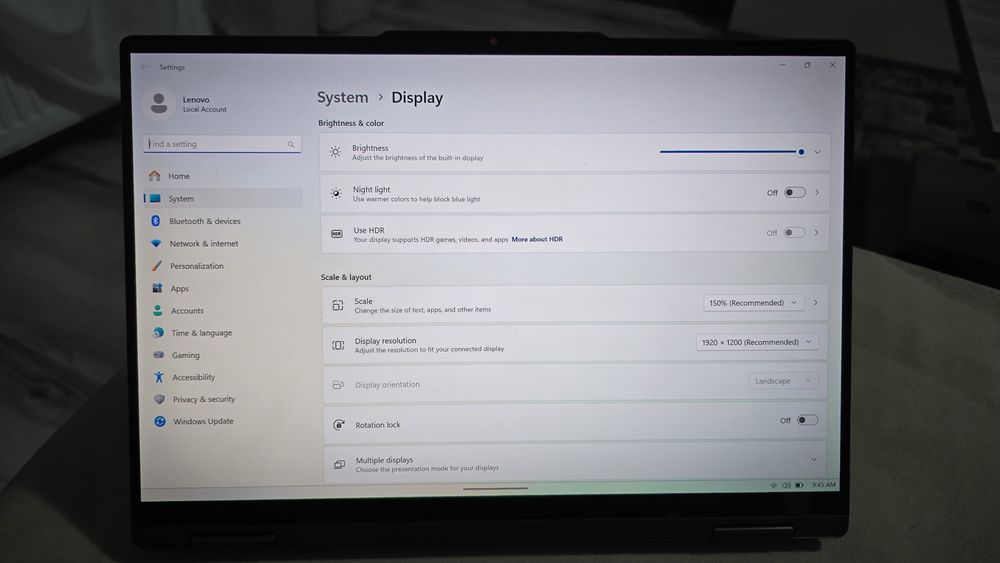The width and height of the screenshot is (1000, 563).
Task: Click the Home house icon in sidebar
Action: 154,175
